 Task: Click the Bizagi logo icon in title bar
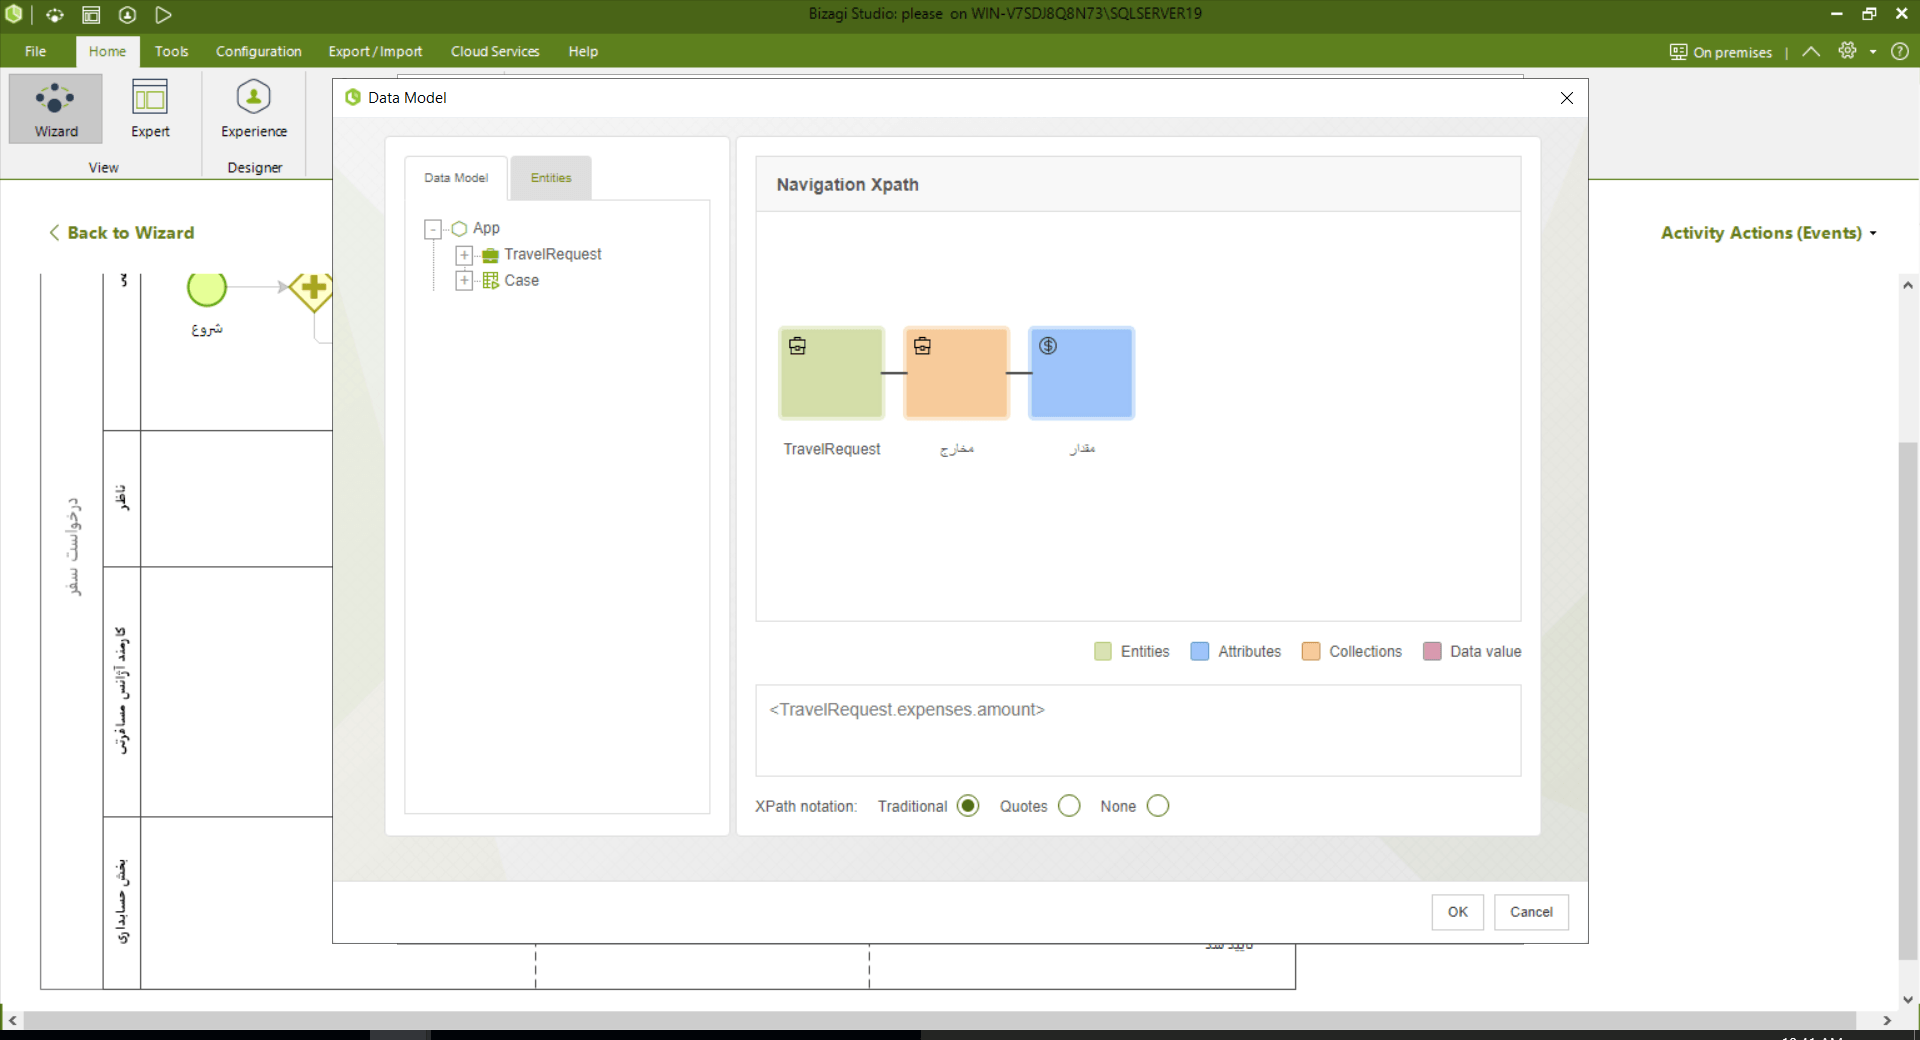[x=14, y=14]
